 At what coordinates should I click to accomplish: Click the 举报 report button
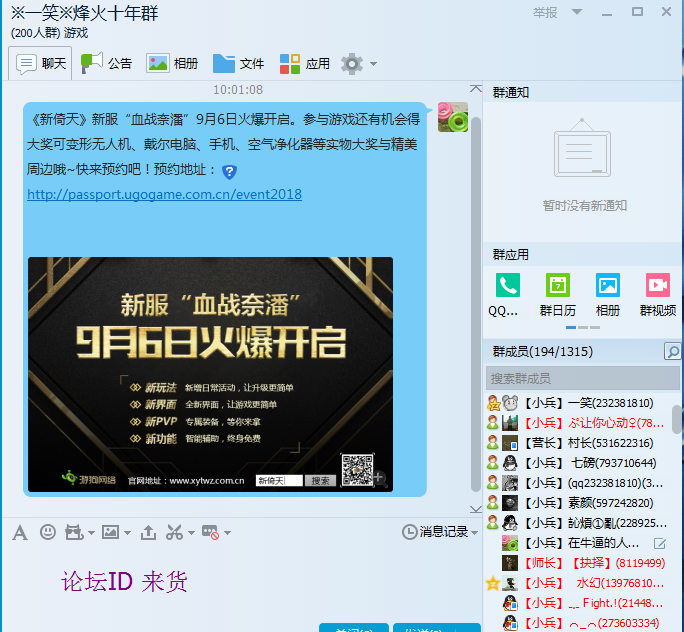[x=545, y=13]
